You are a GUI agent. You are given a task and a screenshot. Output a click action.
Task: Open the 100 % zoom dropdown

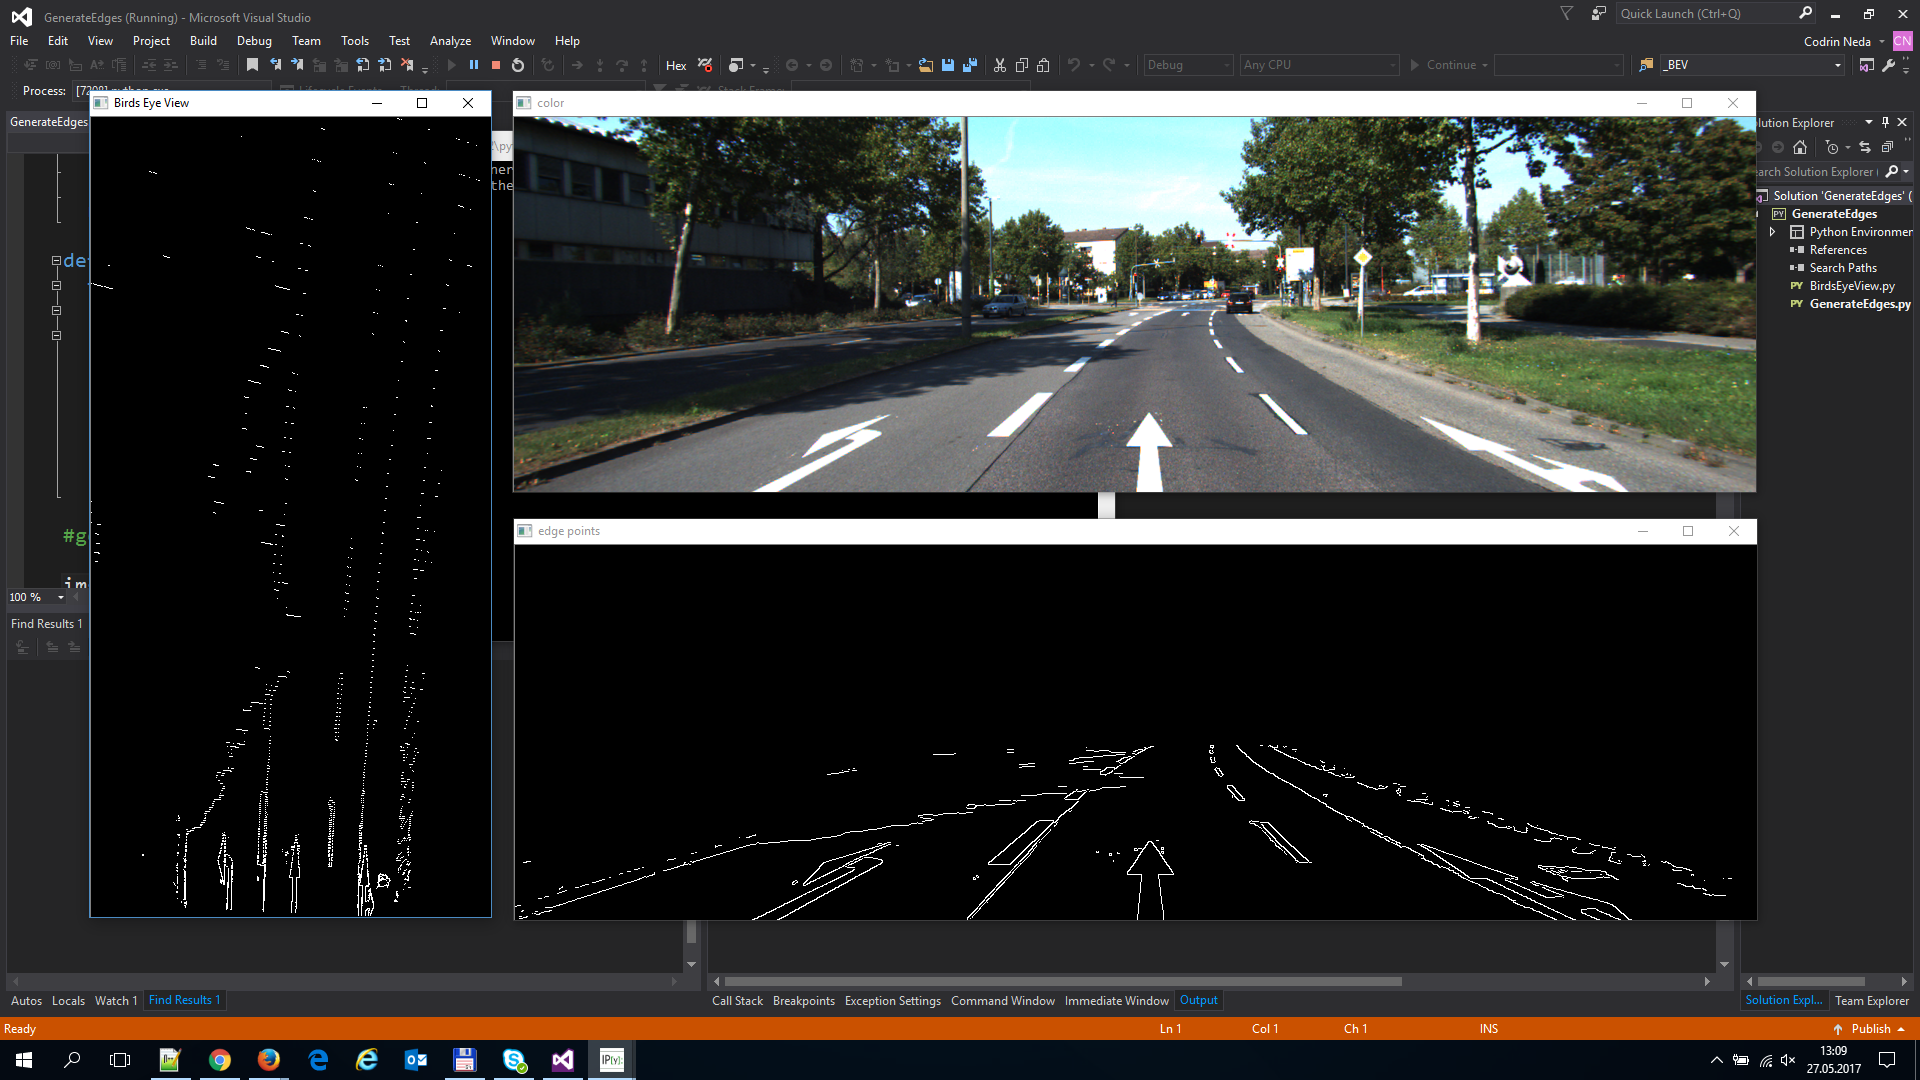click(x=61, y=597)
